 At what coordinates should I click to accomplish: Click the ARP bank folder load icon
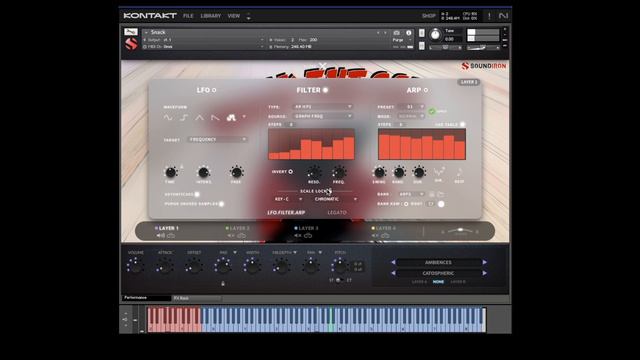pos(440,194)
